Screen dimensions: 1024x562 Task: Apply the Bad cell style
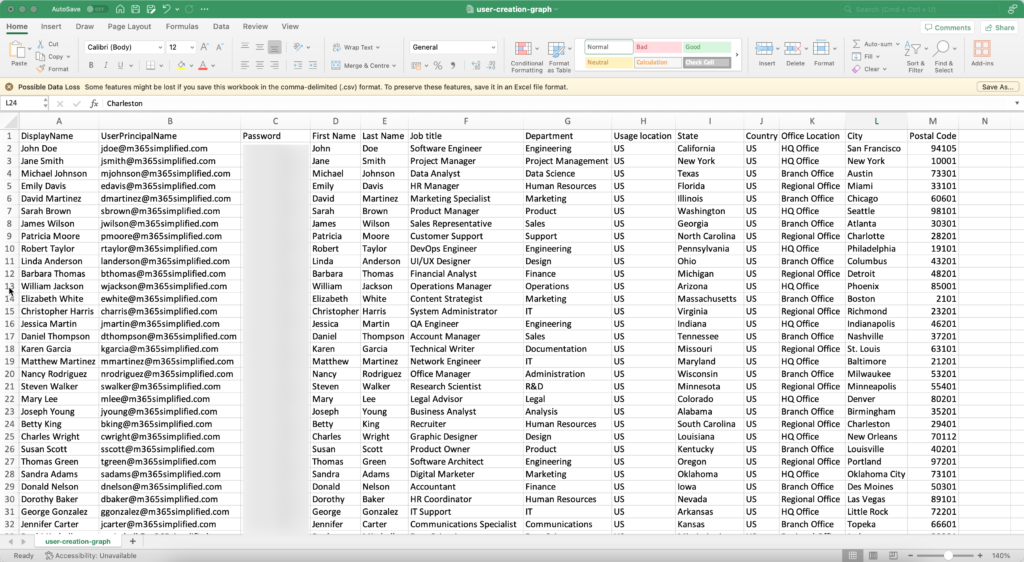tap(658, 47)
